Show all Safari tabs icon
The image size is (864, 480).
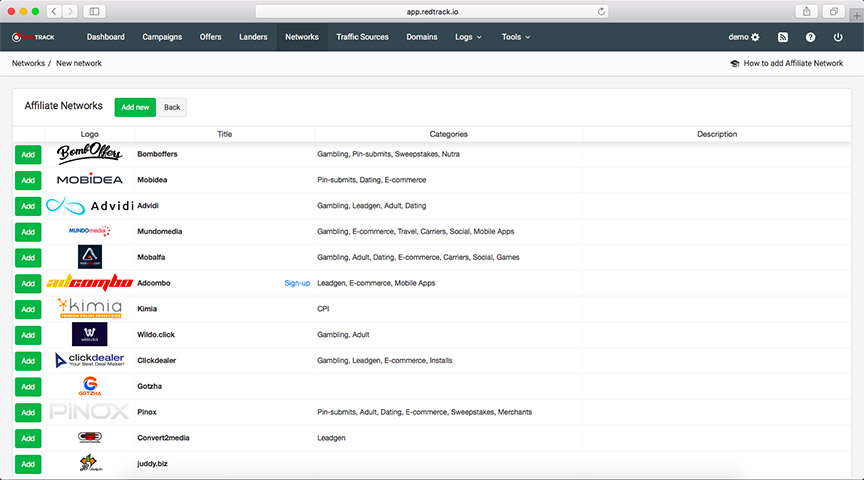834,11
